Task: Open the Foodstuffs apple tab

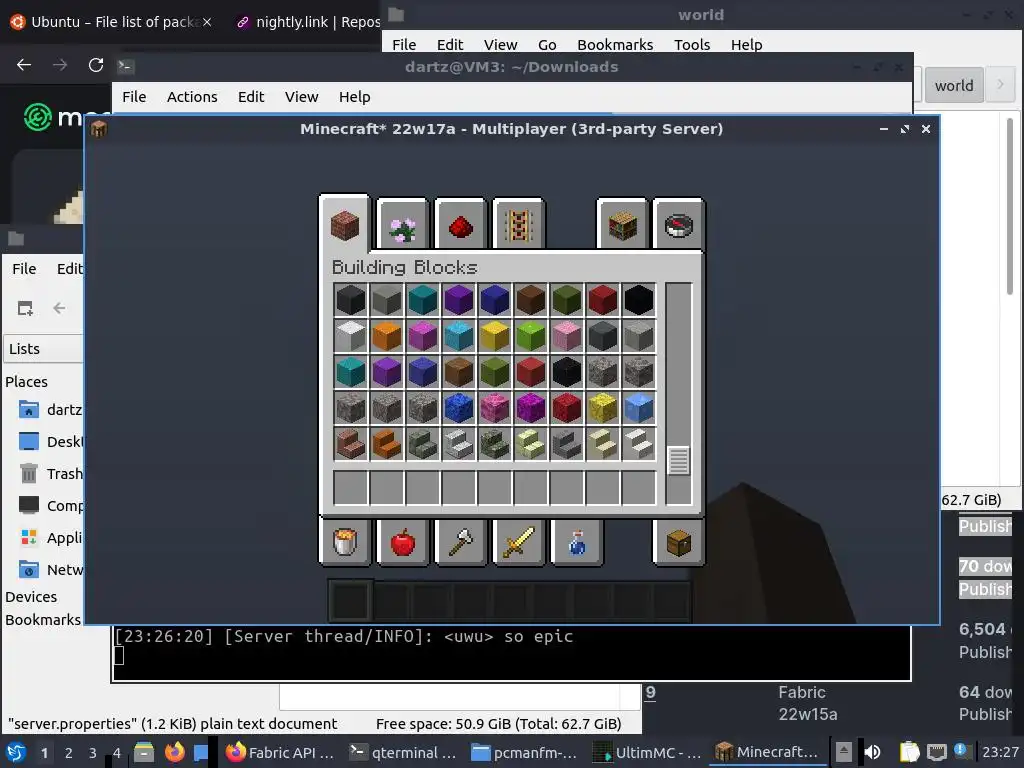Action: pyautogui.click(x=403, y=541)
